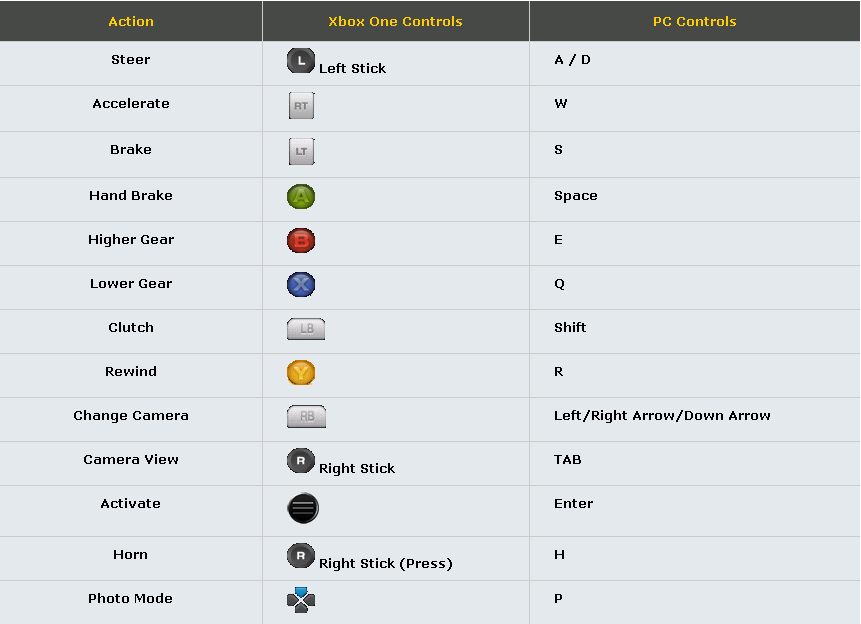Click the Rewind action label
This screenshot has height=624, width=861.
pos(131,371)
